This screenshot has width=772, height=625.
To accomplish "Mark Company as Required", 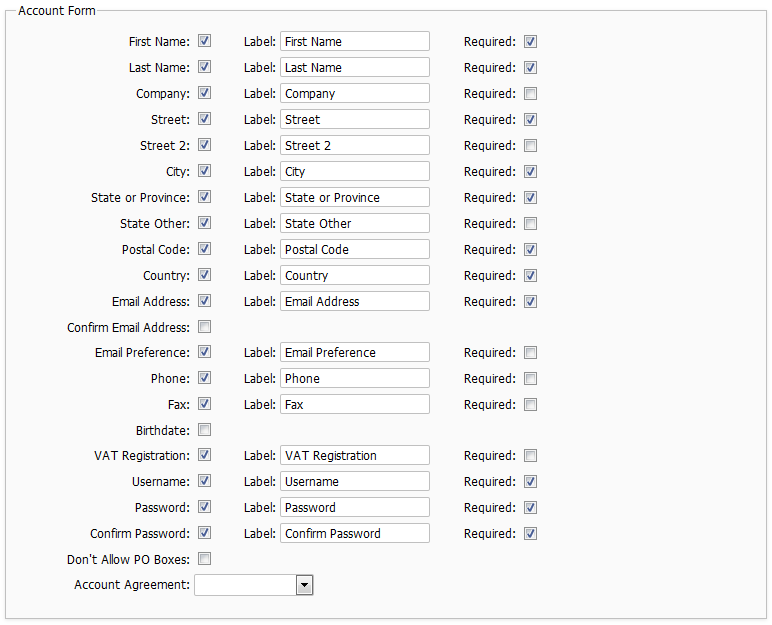I will click(530, 94).
